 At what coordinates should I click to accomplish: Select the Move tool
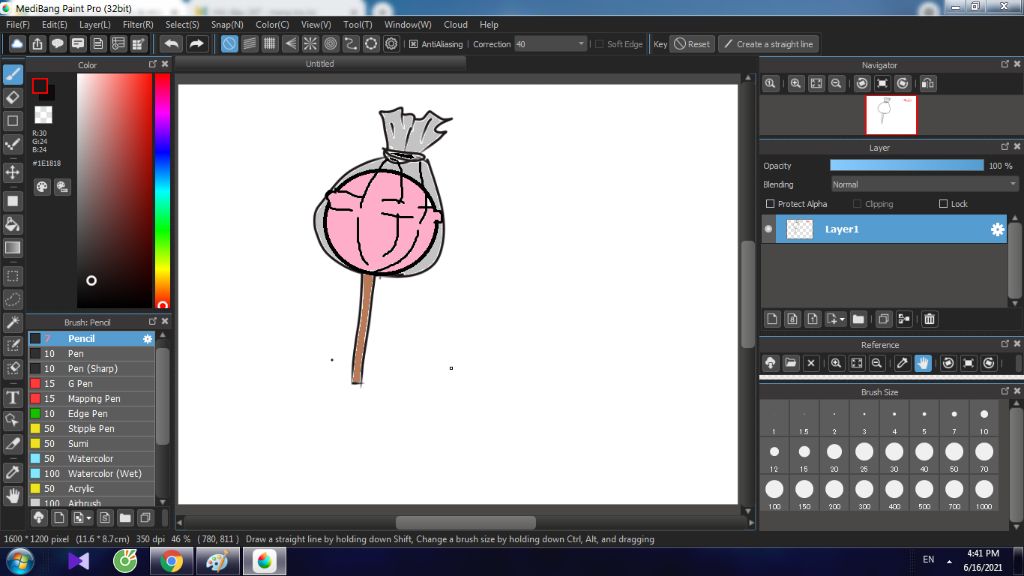pyautogui.click(x=12, y=172)
